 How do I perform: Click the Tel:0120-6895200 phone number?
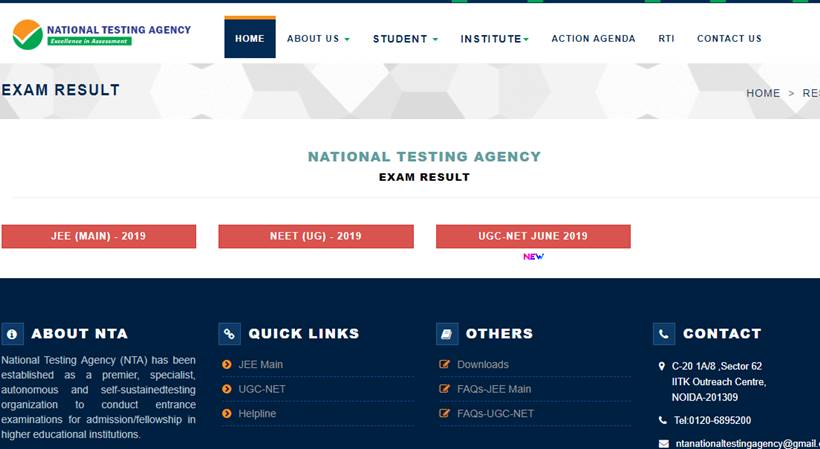click(712, 420)
